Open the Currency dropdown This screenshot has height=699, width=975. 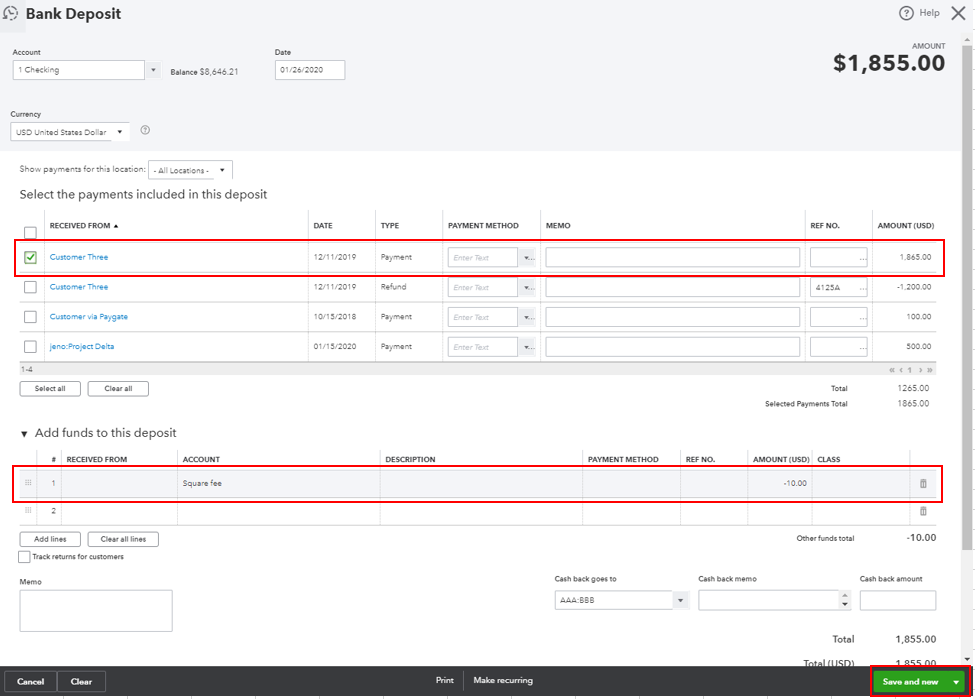pos(119,132)
